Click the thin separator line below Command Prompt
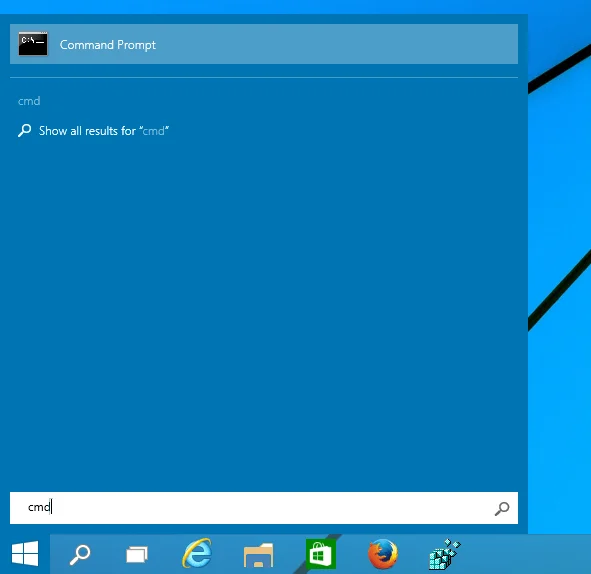This screenshot has width=591, height=574. (x=264, y=78)
